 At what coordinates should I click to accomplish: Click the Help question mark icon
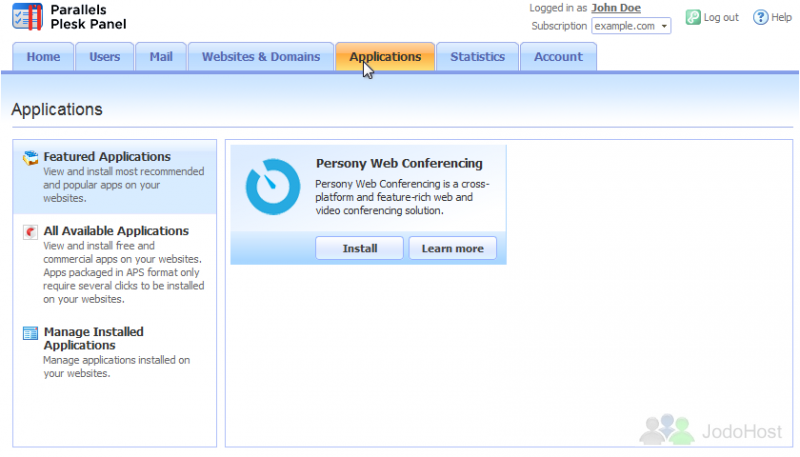[760, 17]
